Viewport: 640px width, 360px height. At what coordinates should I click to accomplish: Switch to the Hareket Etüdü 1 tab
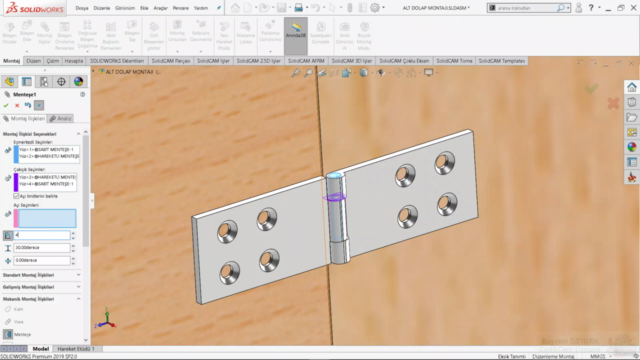[x=76, y=349]
